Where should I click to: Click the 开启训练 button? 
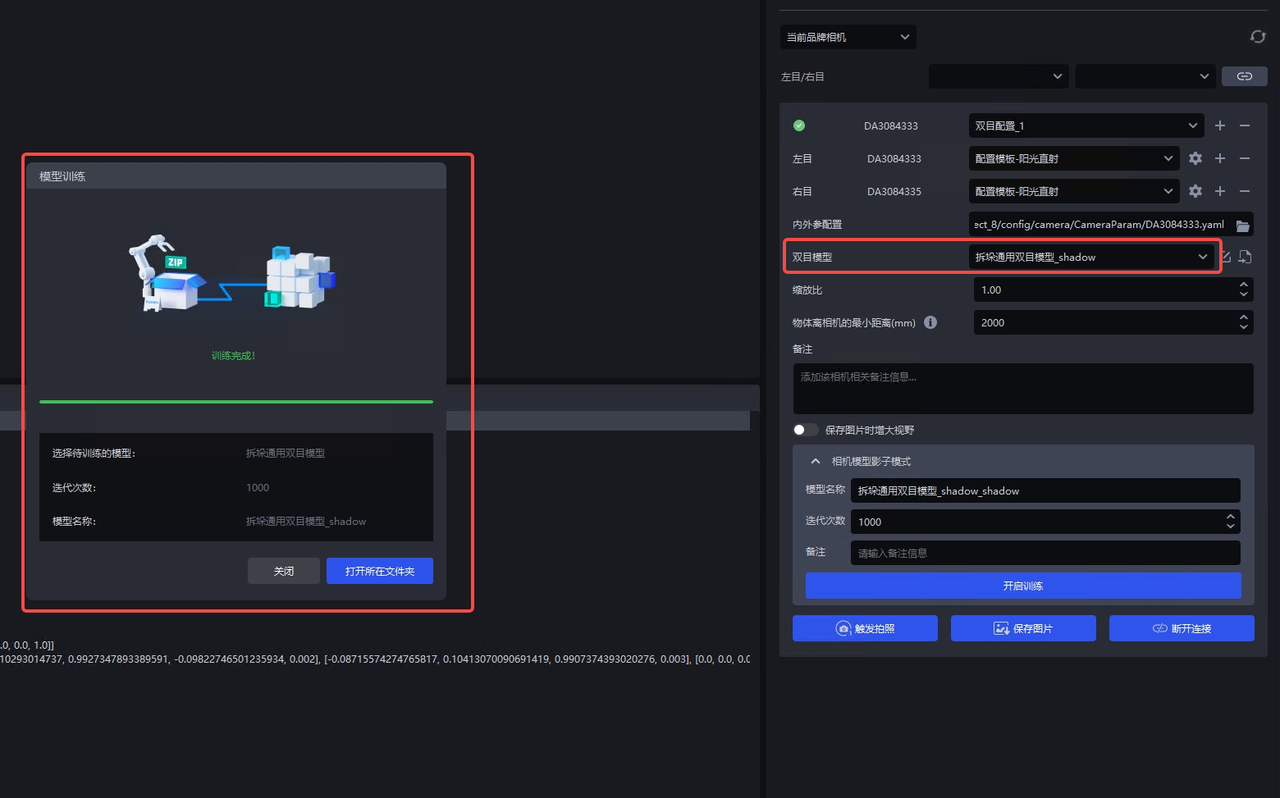1023,586
